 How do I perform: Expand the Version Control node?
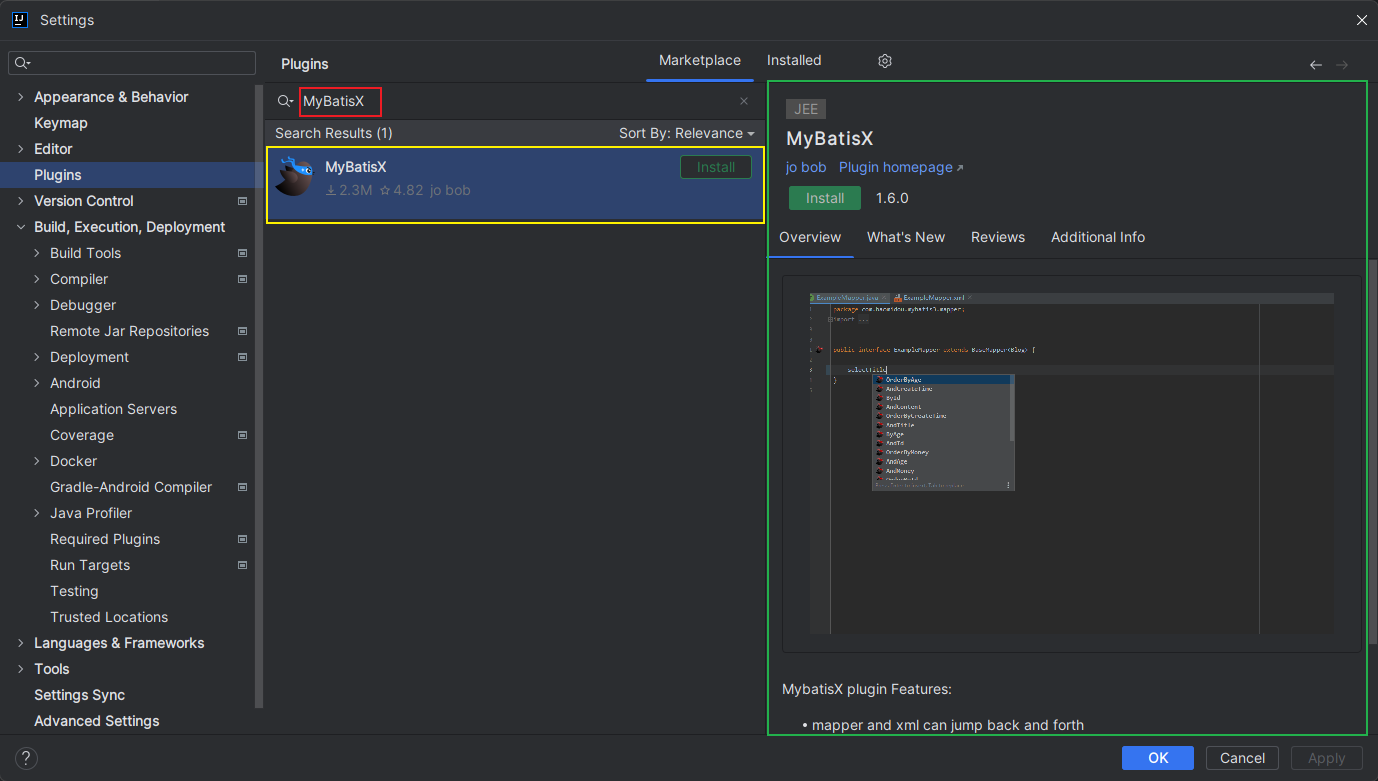(21, 201)
